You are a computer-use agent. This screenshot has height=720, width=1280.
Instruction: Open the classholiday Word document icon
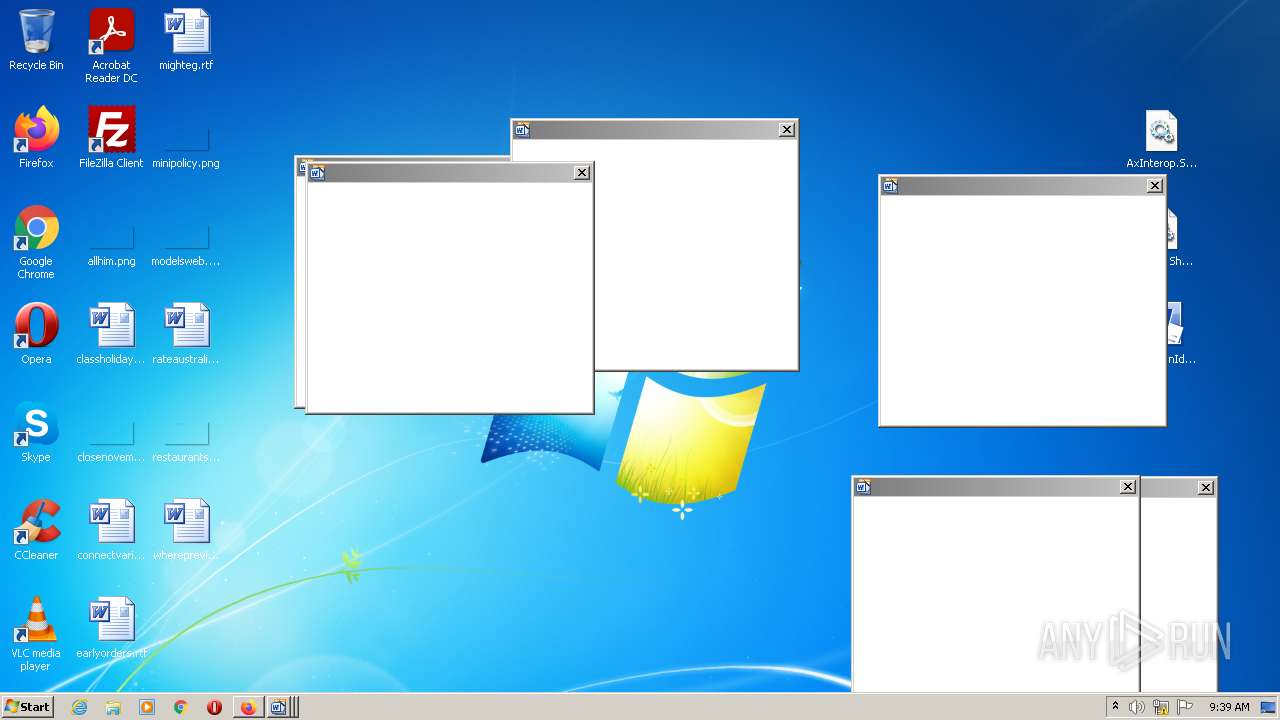pyautogui.click(x=111, y=334)
